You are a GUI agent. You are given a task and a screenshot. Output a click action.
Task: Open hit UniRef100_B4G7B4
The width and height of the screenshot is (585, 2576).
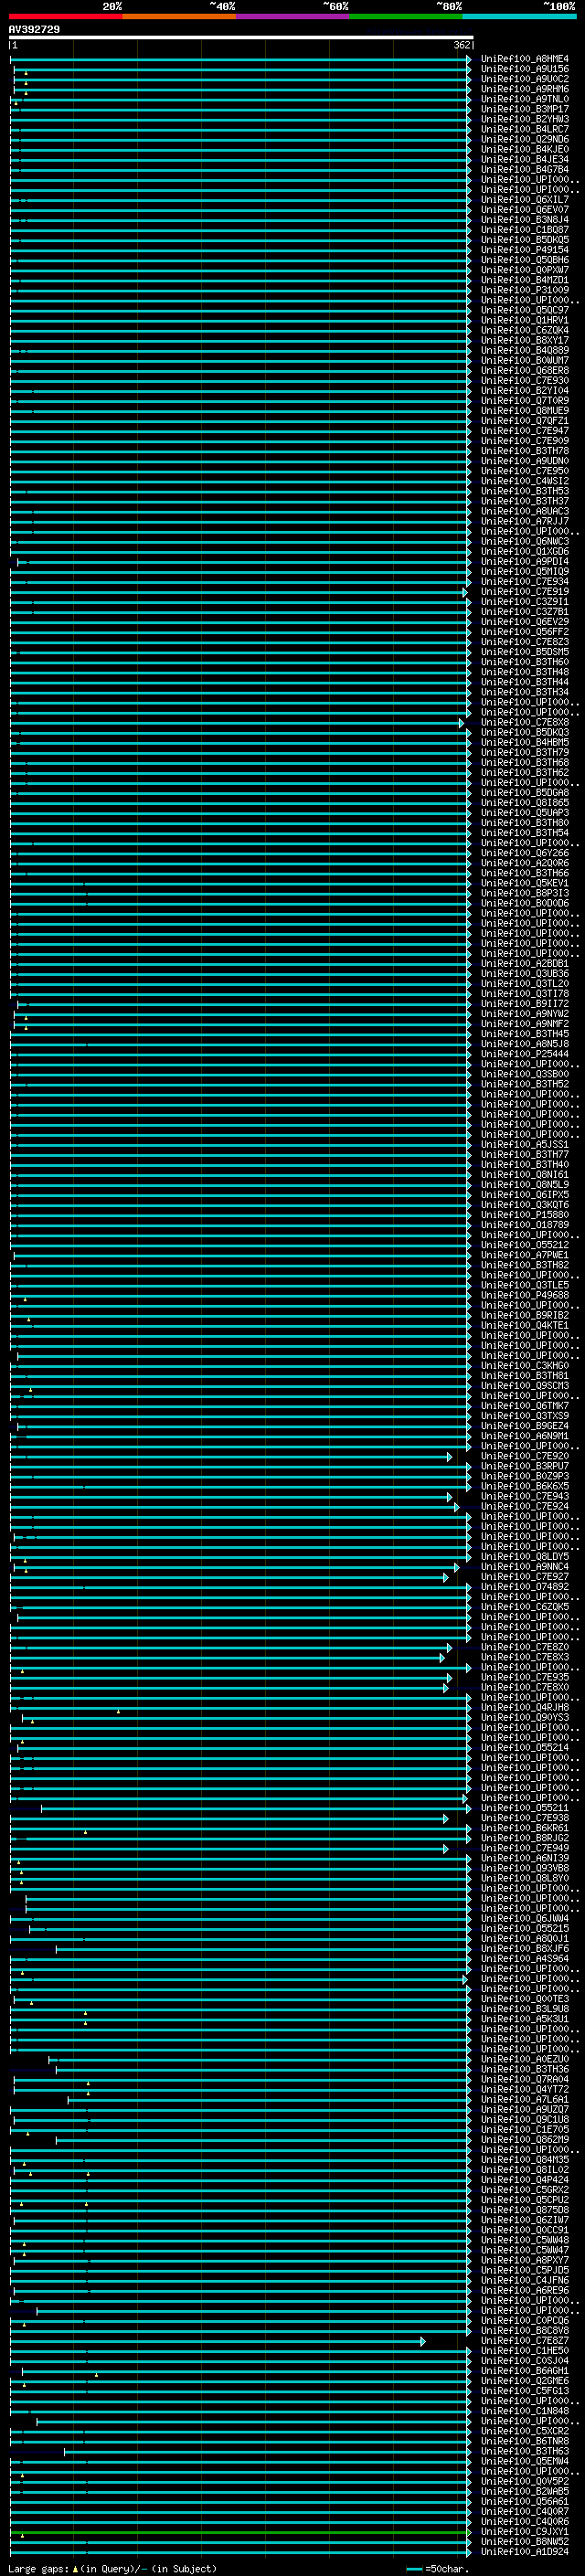click(525, 170)
